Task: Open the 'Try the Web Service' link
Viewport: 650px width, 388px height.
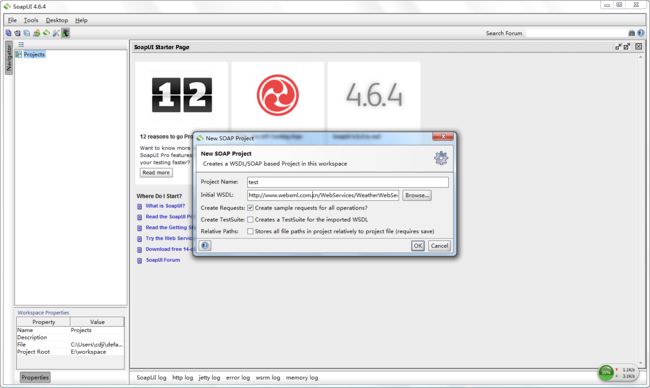Action: [169, 238]
